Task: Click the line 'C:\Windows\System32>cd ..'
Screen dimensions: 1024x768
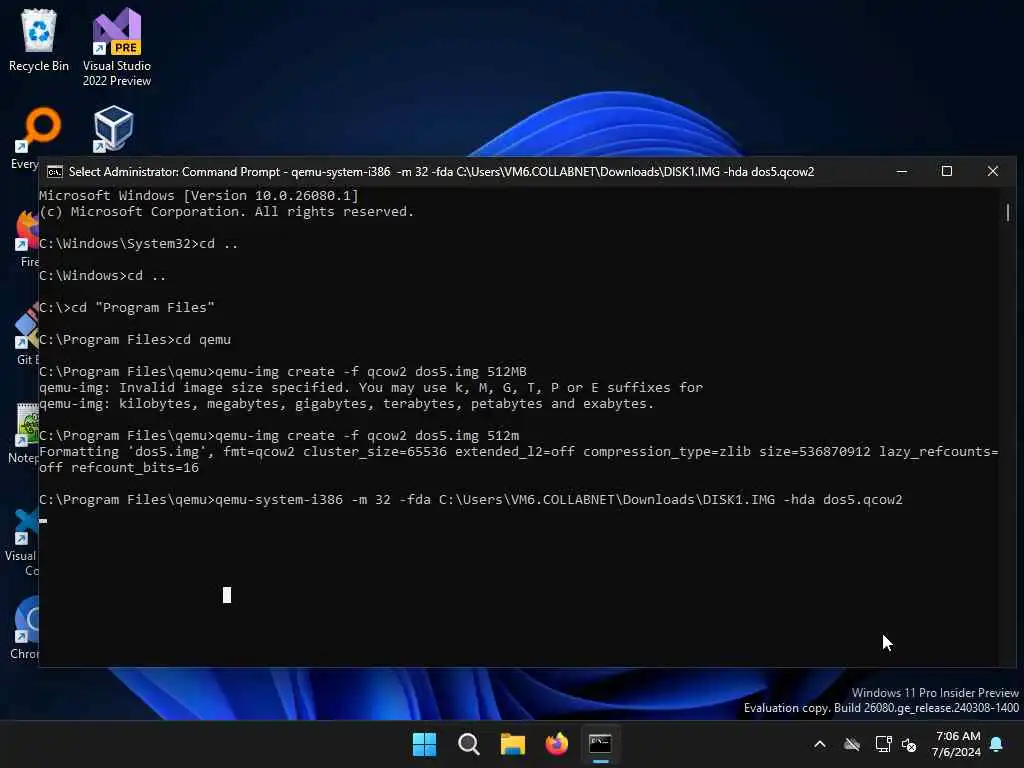Action: [x=138, y=244]
